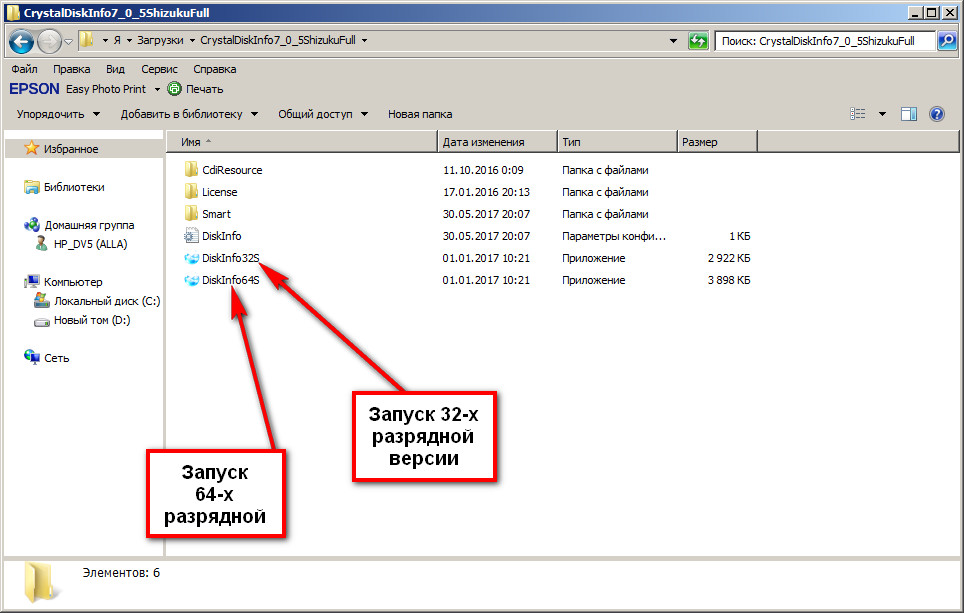The width and height of the screenshot is (964, 613).
Task: Sort by the Тип column header
Action: (617, 142)
